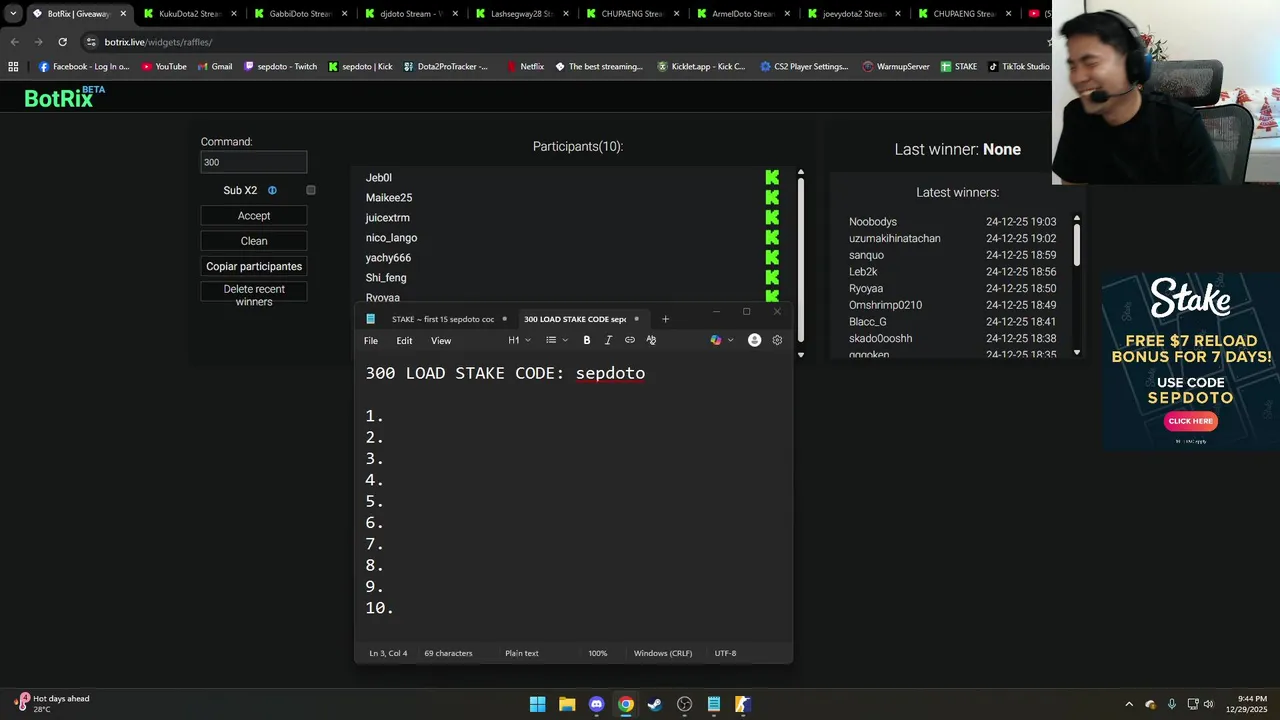Open UTF-8 encoding selector
The height and width of the screenshot is (720, 1280).
(x=725, y=653)
